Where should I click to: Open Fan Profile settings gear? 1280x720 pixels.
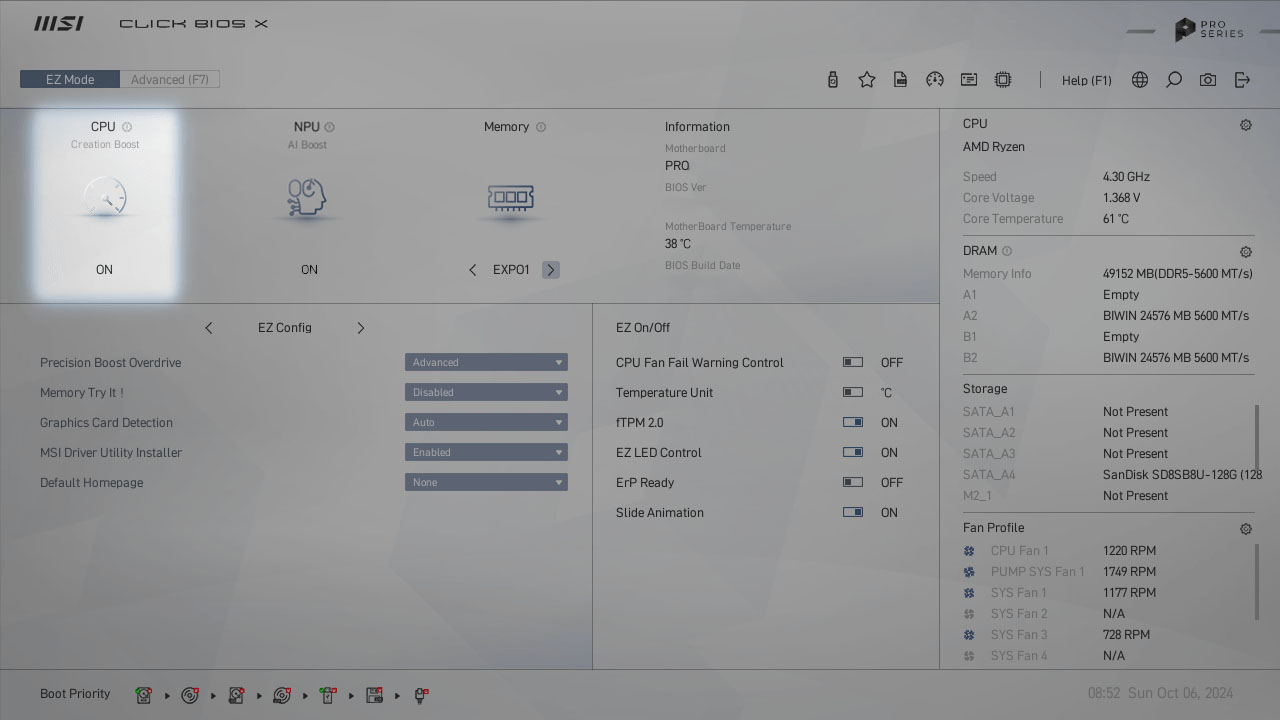point(1246,529)
